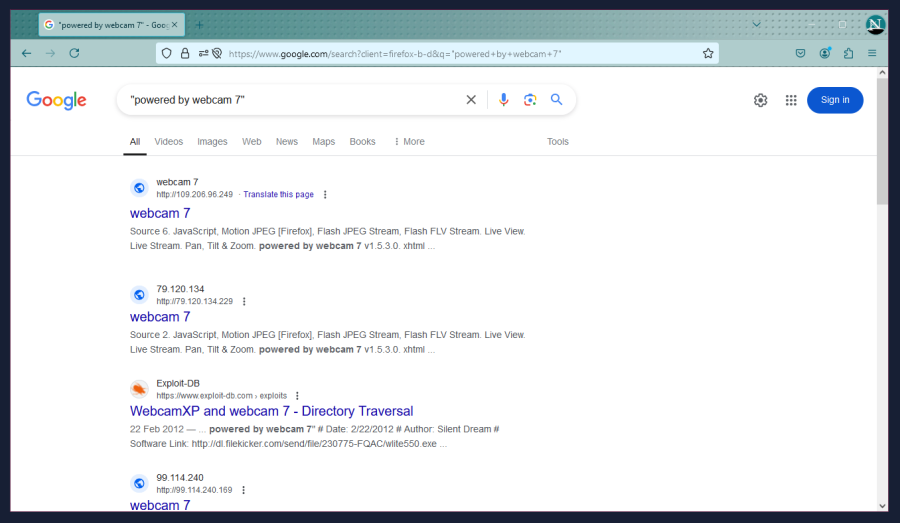
Task: Open the Google apps grid
Action: pos(791,100)
